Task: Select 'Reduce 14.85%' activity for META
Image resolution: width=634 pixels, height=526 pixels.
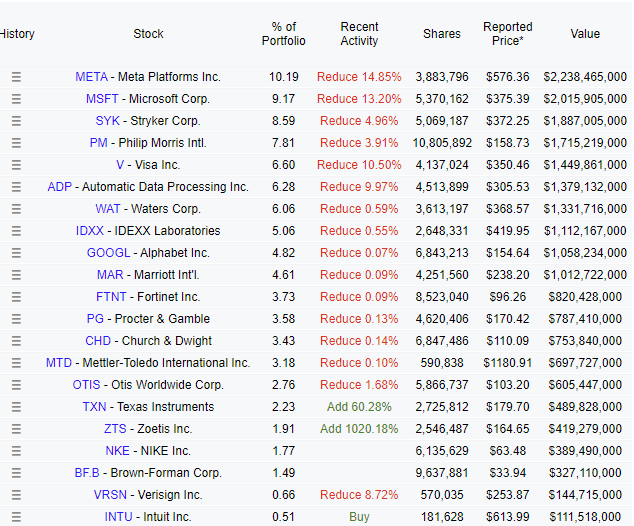Action: [x=359, y=77]
